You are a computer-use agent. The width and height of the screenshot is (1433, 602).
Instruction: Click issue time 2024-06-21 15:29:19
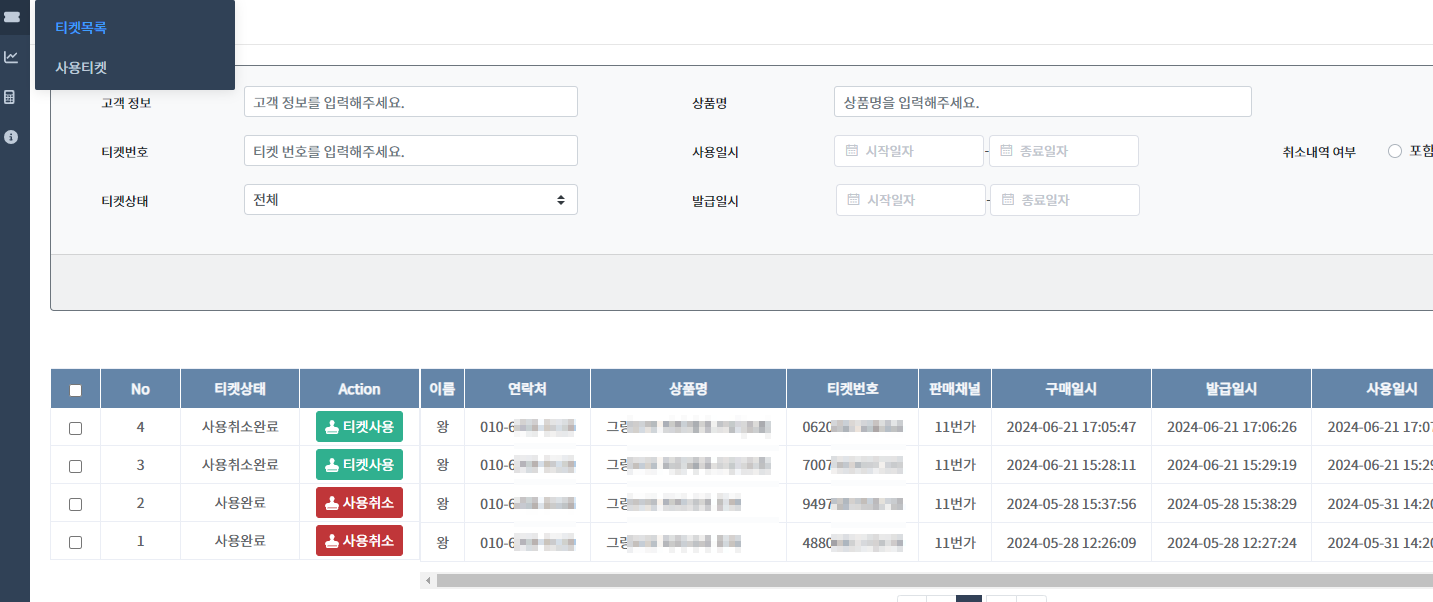[1231, 465]
